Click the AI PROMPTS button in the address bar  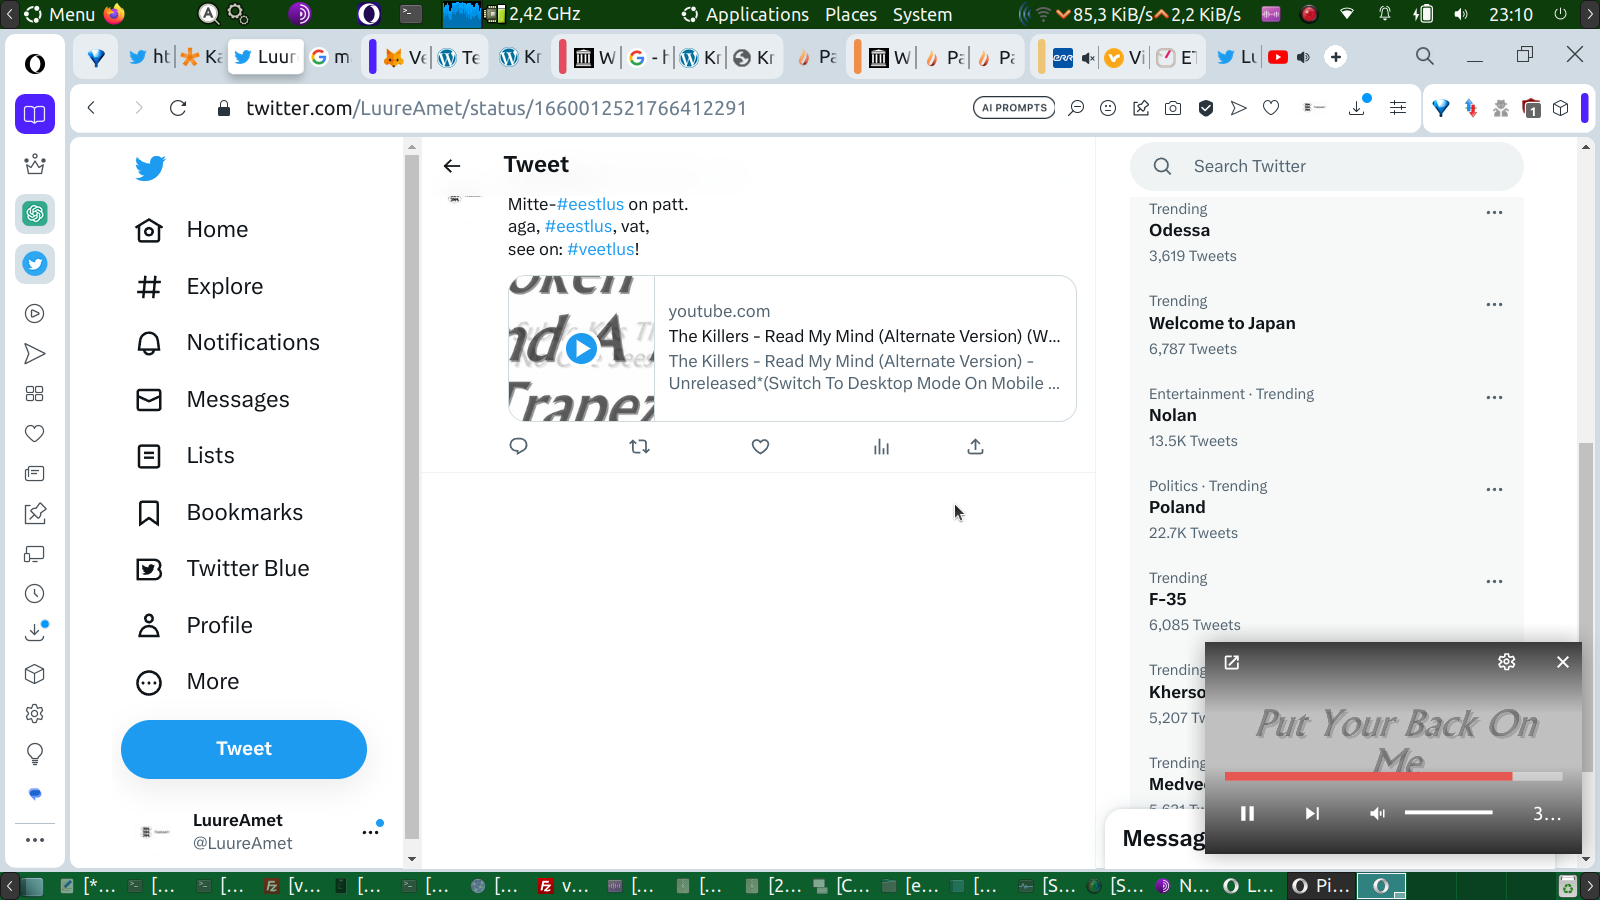click(1014, 108)
